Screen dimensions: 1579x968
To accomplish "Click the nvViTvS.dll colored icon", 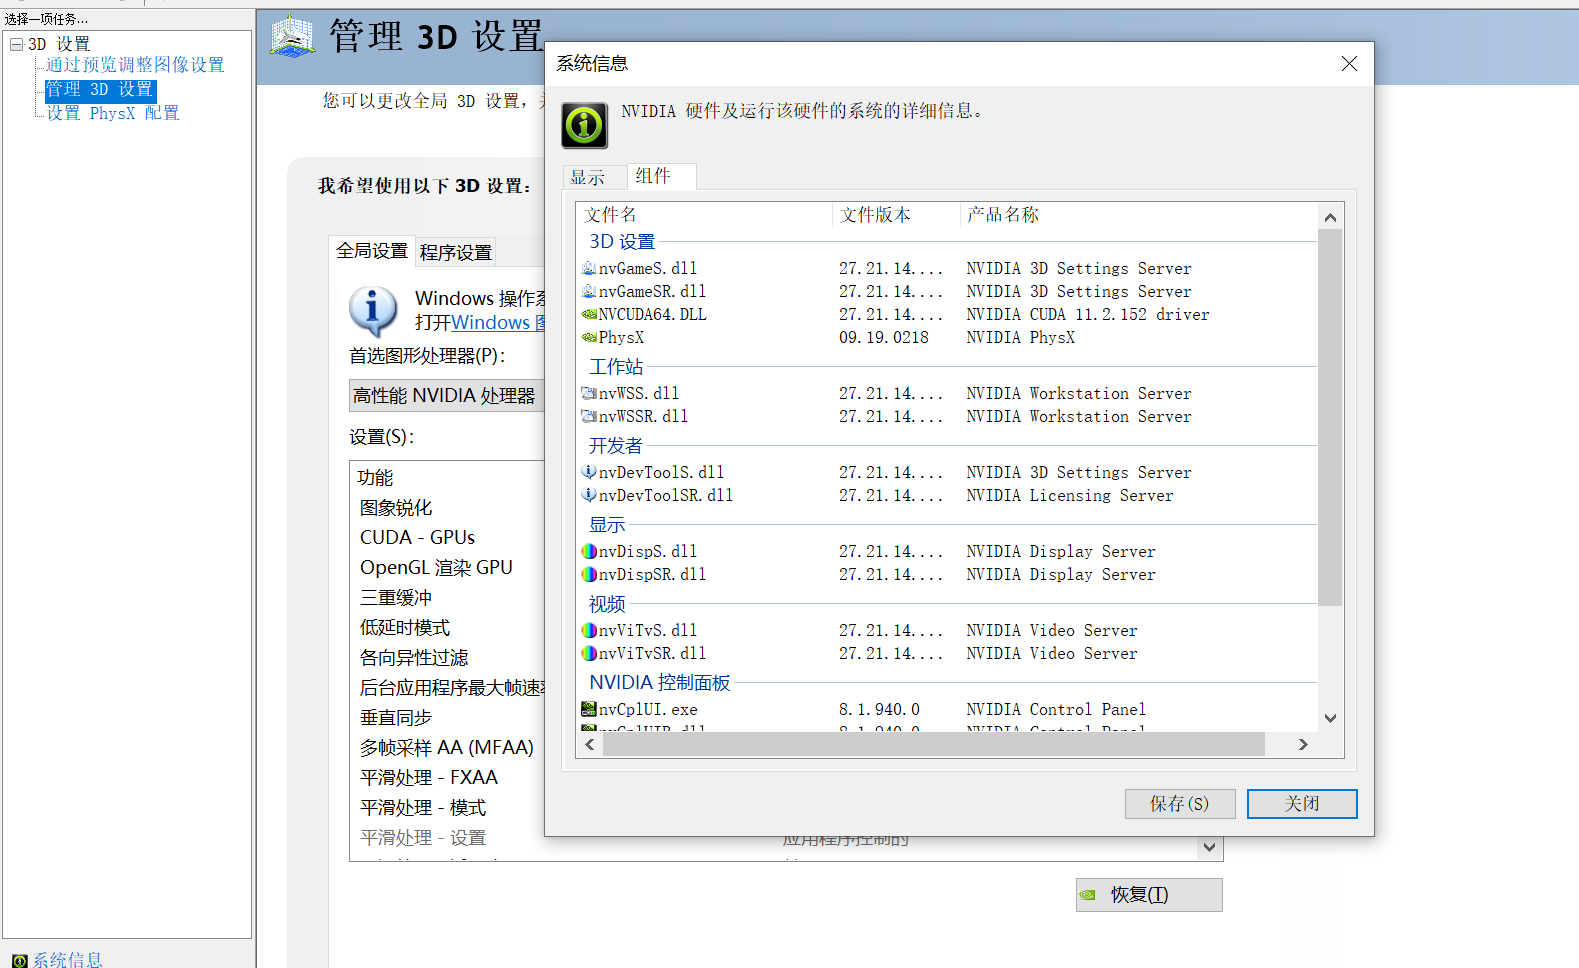I will [x=589, y=630].
